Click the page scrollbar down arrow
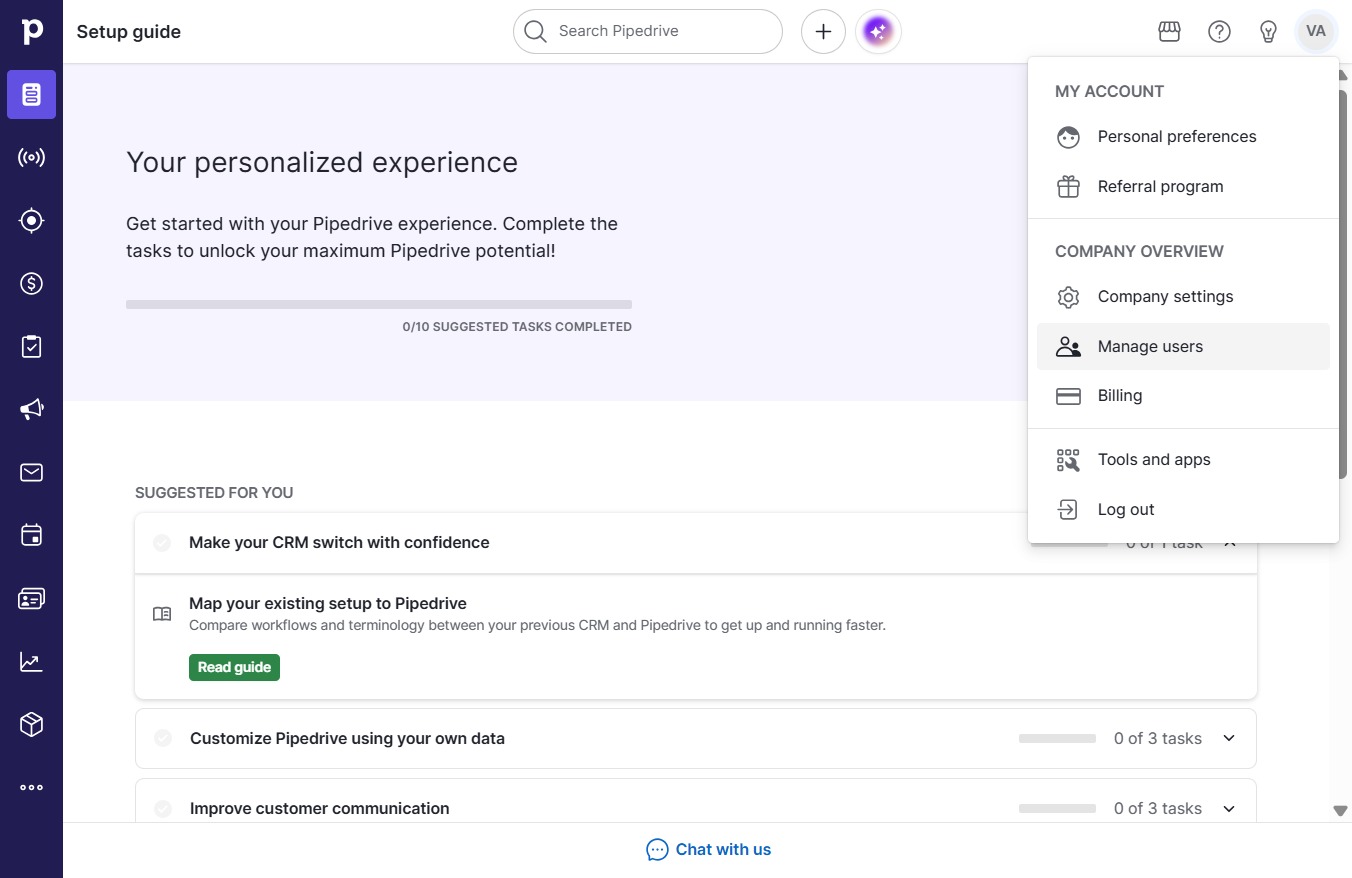 1341,811
